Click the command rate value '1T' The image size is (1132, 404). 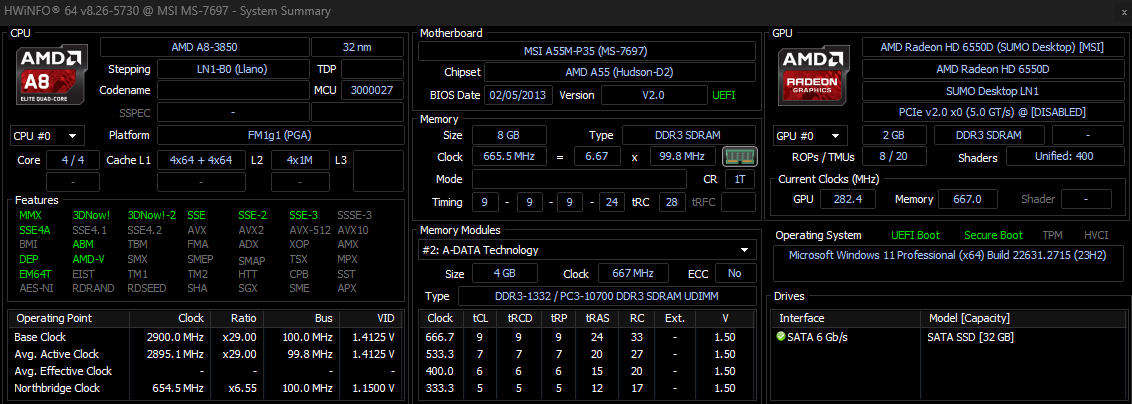[x=740, y=179]
